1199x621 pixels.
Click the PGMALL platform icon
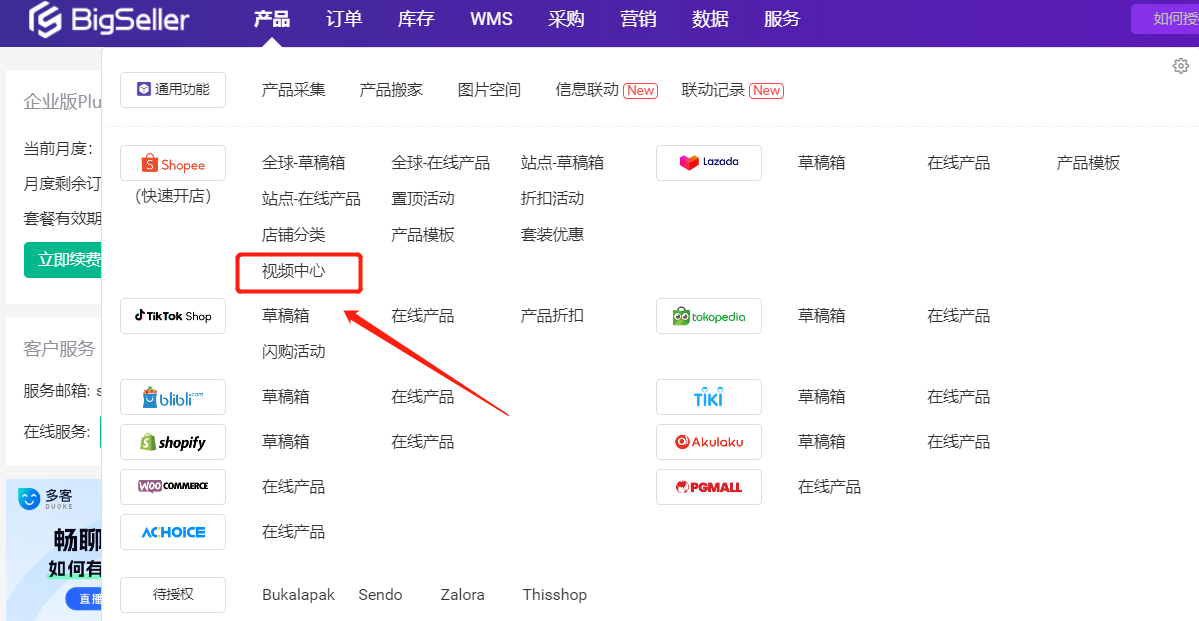pos(708,486)
